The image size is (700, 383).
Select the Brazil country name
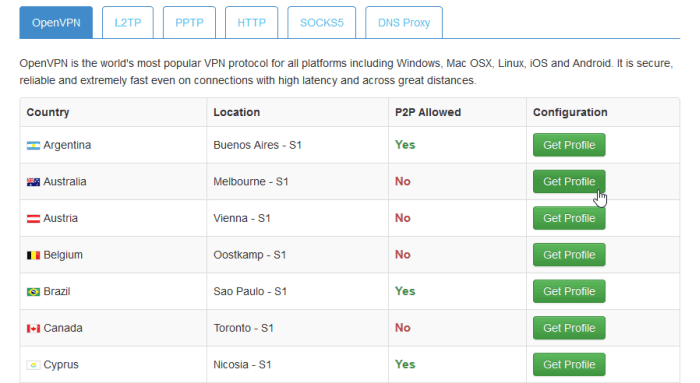coord(57,291)
